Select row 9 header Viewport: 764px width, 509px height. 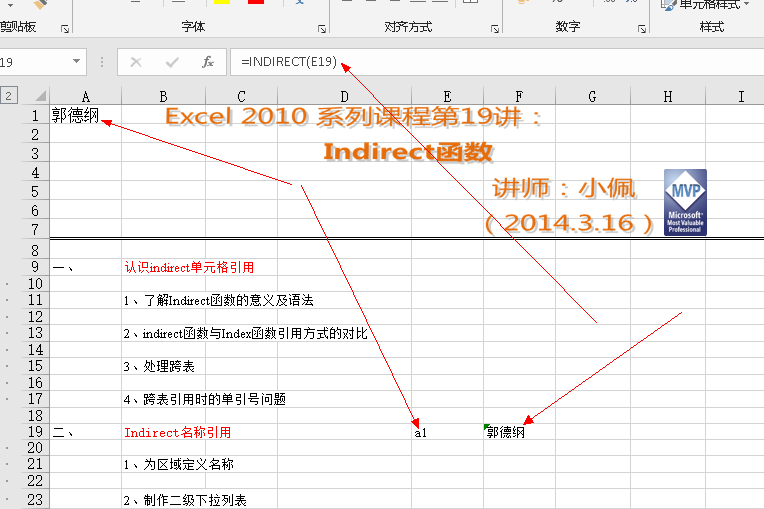[35, 267]
